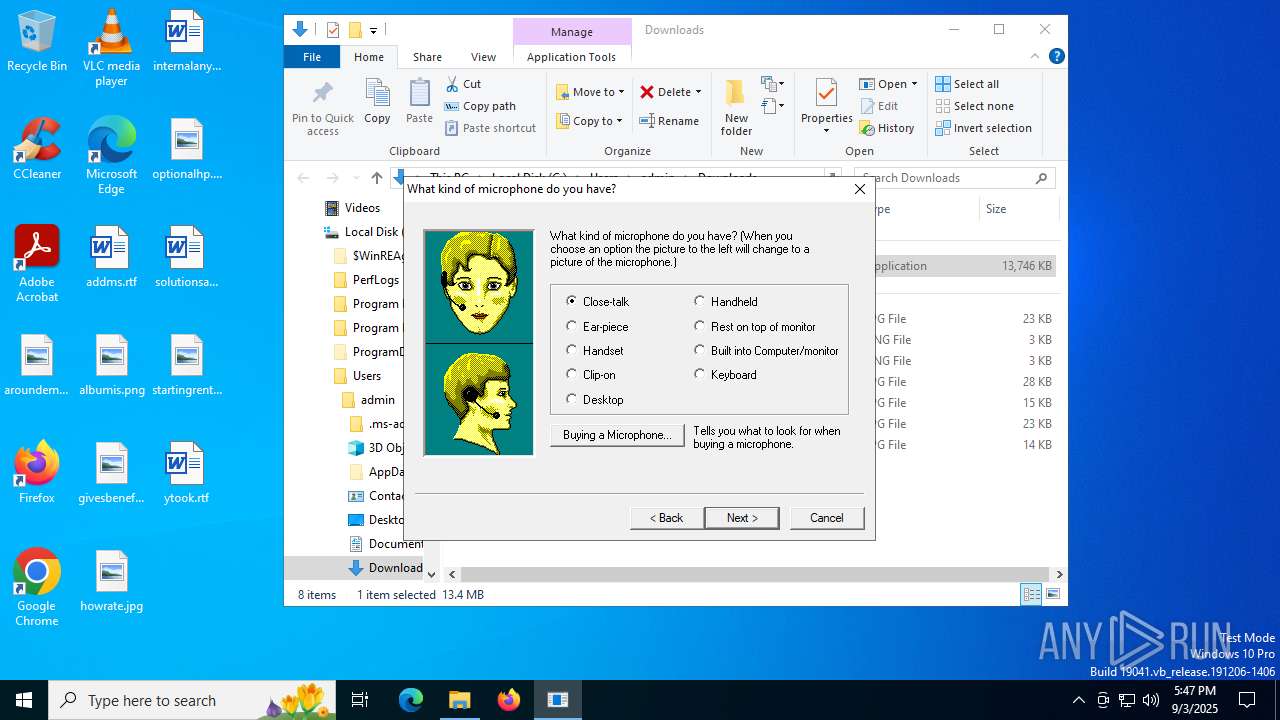The height and width of the screenshot is (720, 1280).
Task: Open Customize Quick Access Toolbar dropdown
Action: [373, 31]
